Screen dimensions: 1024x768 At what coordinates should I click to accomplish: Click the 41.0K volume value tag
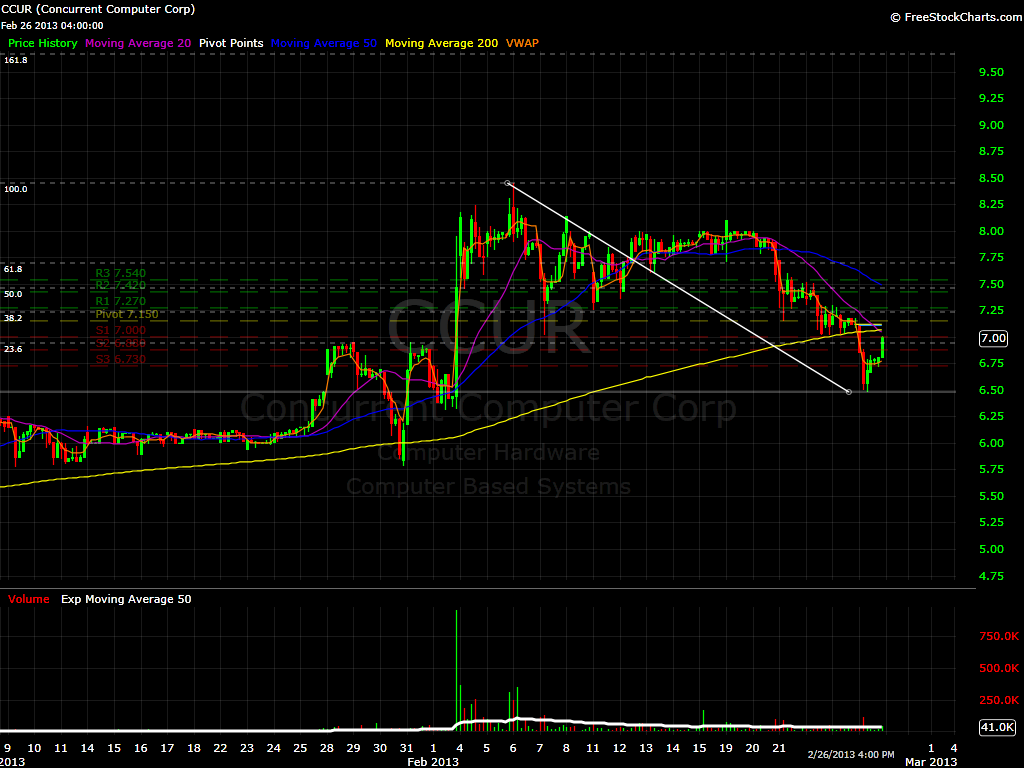click(x=997, y=727)
